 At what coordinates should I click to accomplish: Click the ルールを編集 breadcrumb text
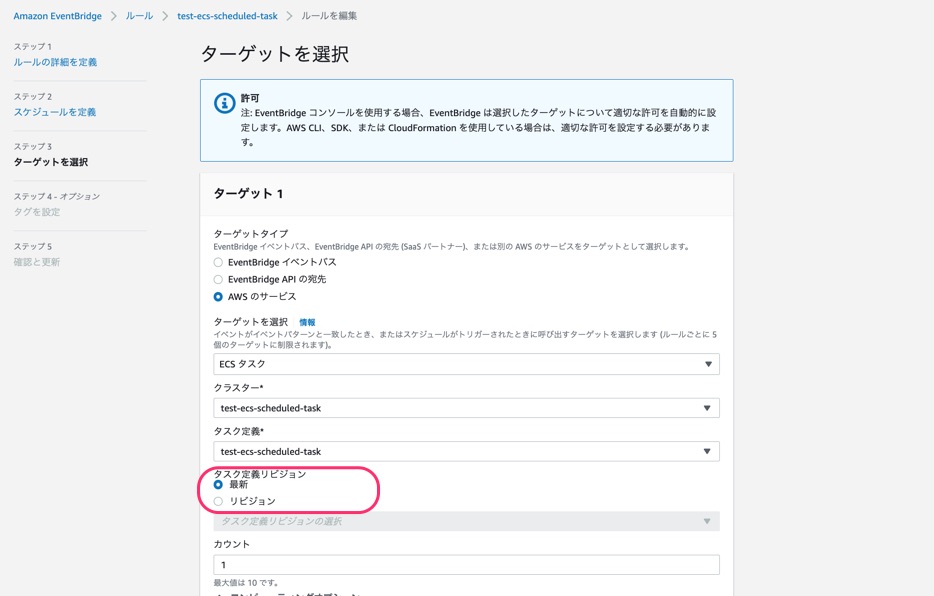(329, 16)
